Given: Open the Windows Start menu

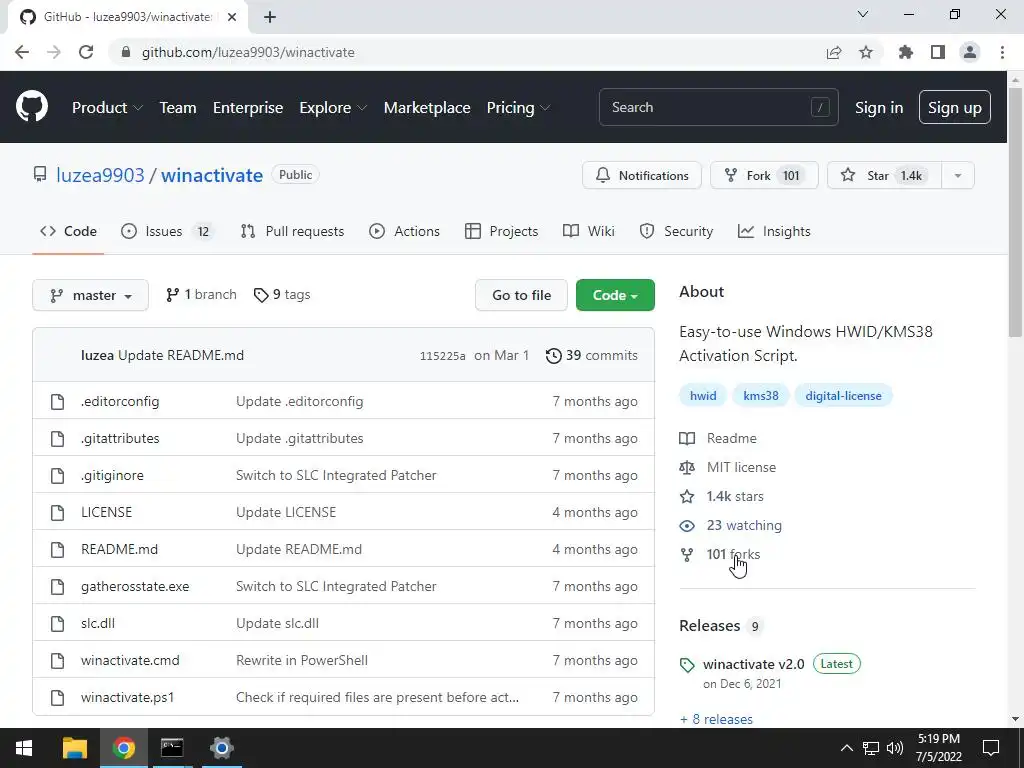Looking at the screenshot, I should 24,748.
